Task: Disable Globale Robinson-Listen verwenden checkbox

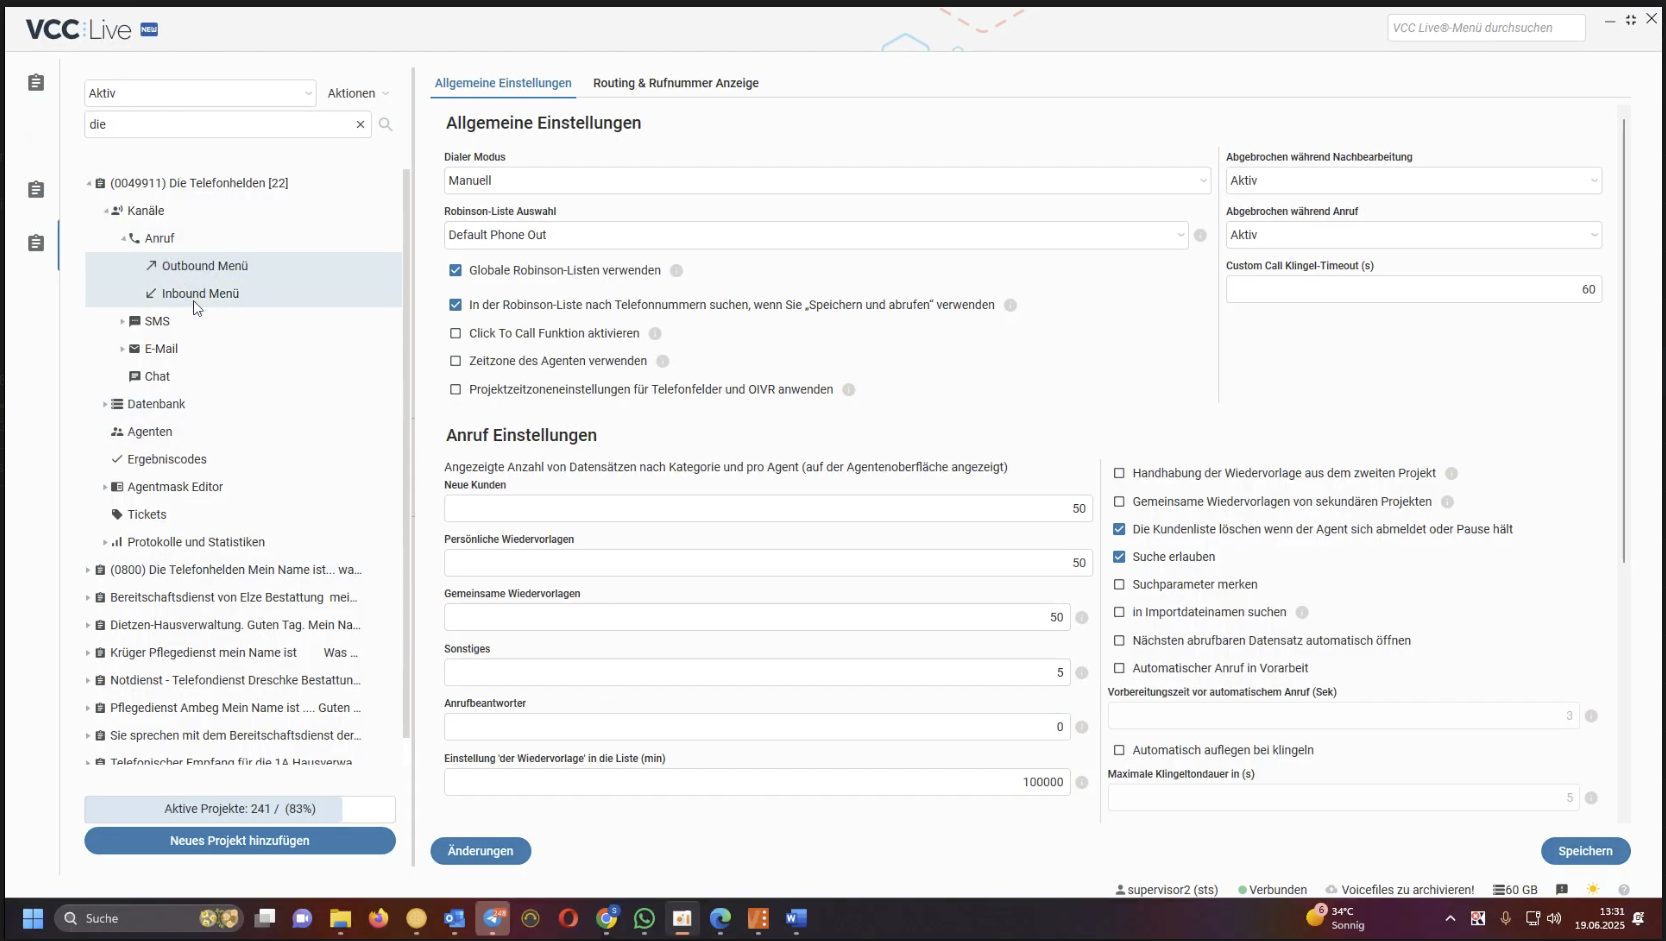Action: coord(456,270)
